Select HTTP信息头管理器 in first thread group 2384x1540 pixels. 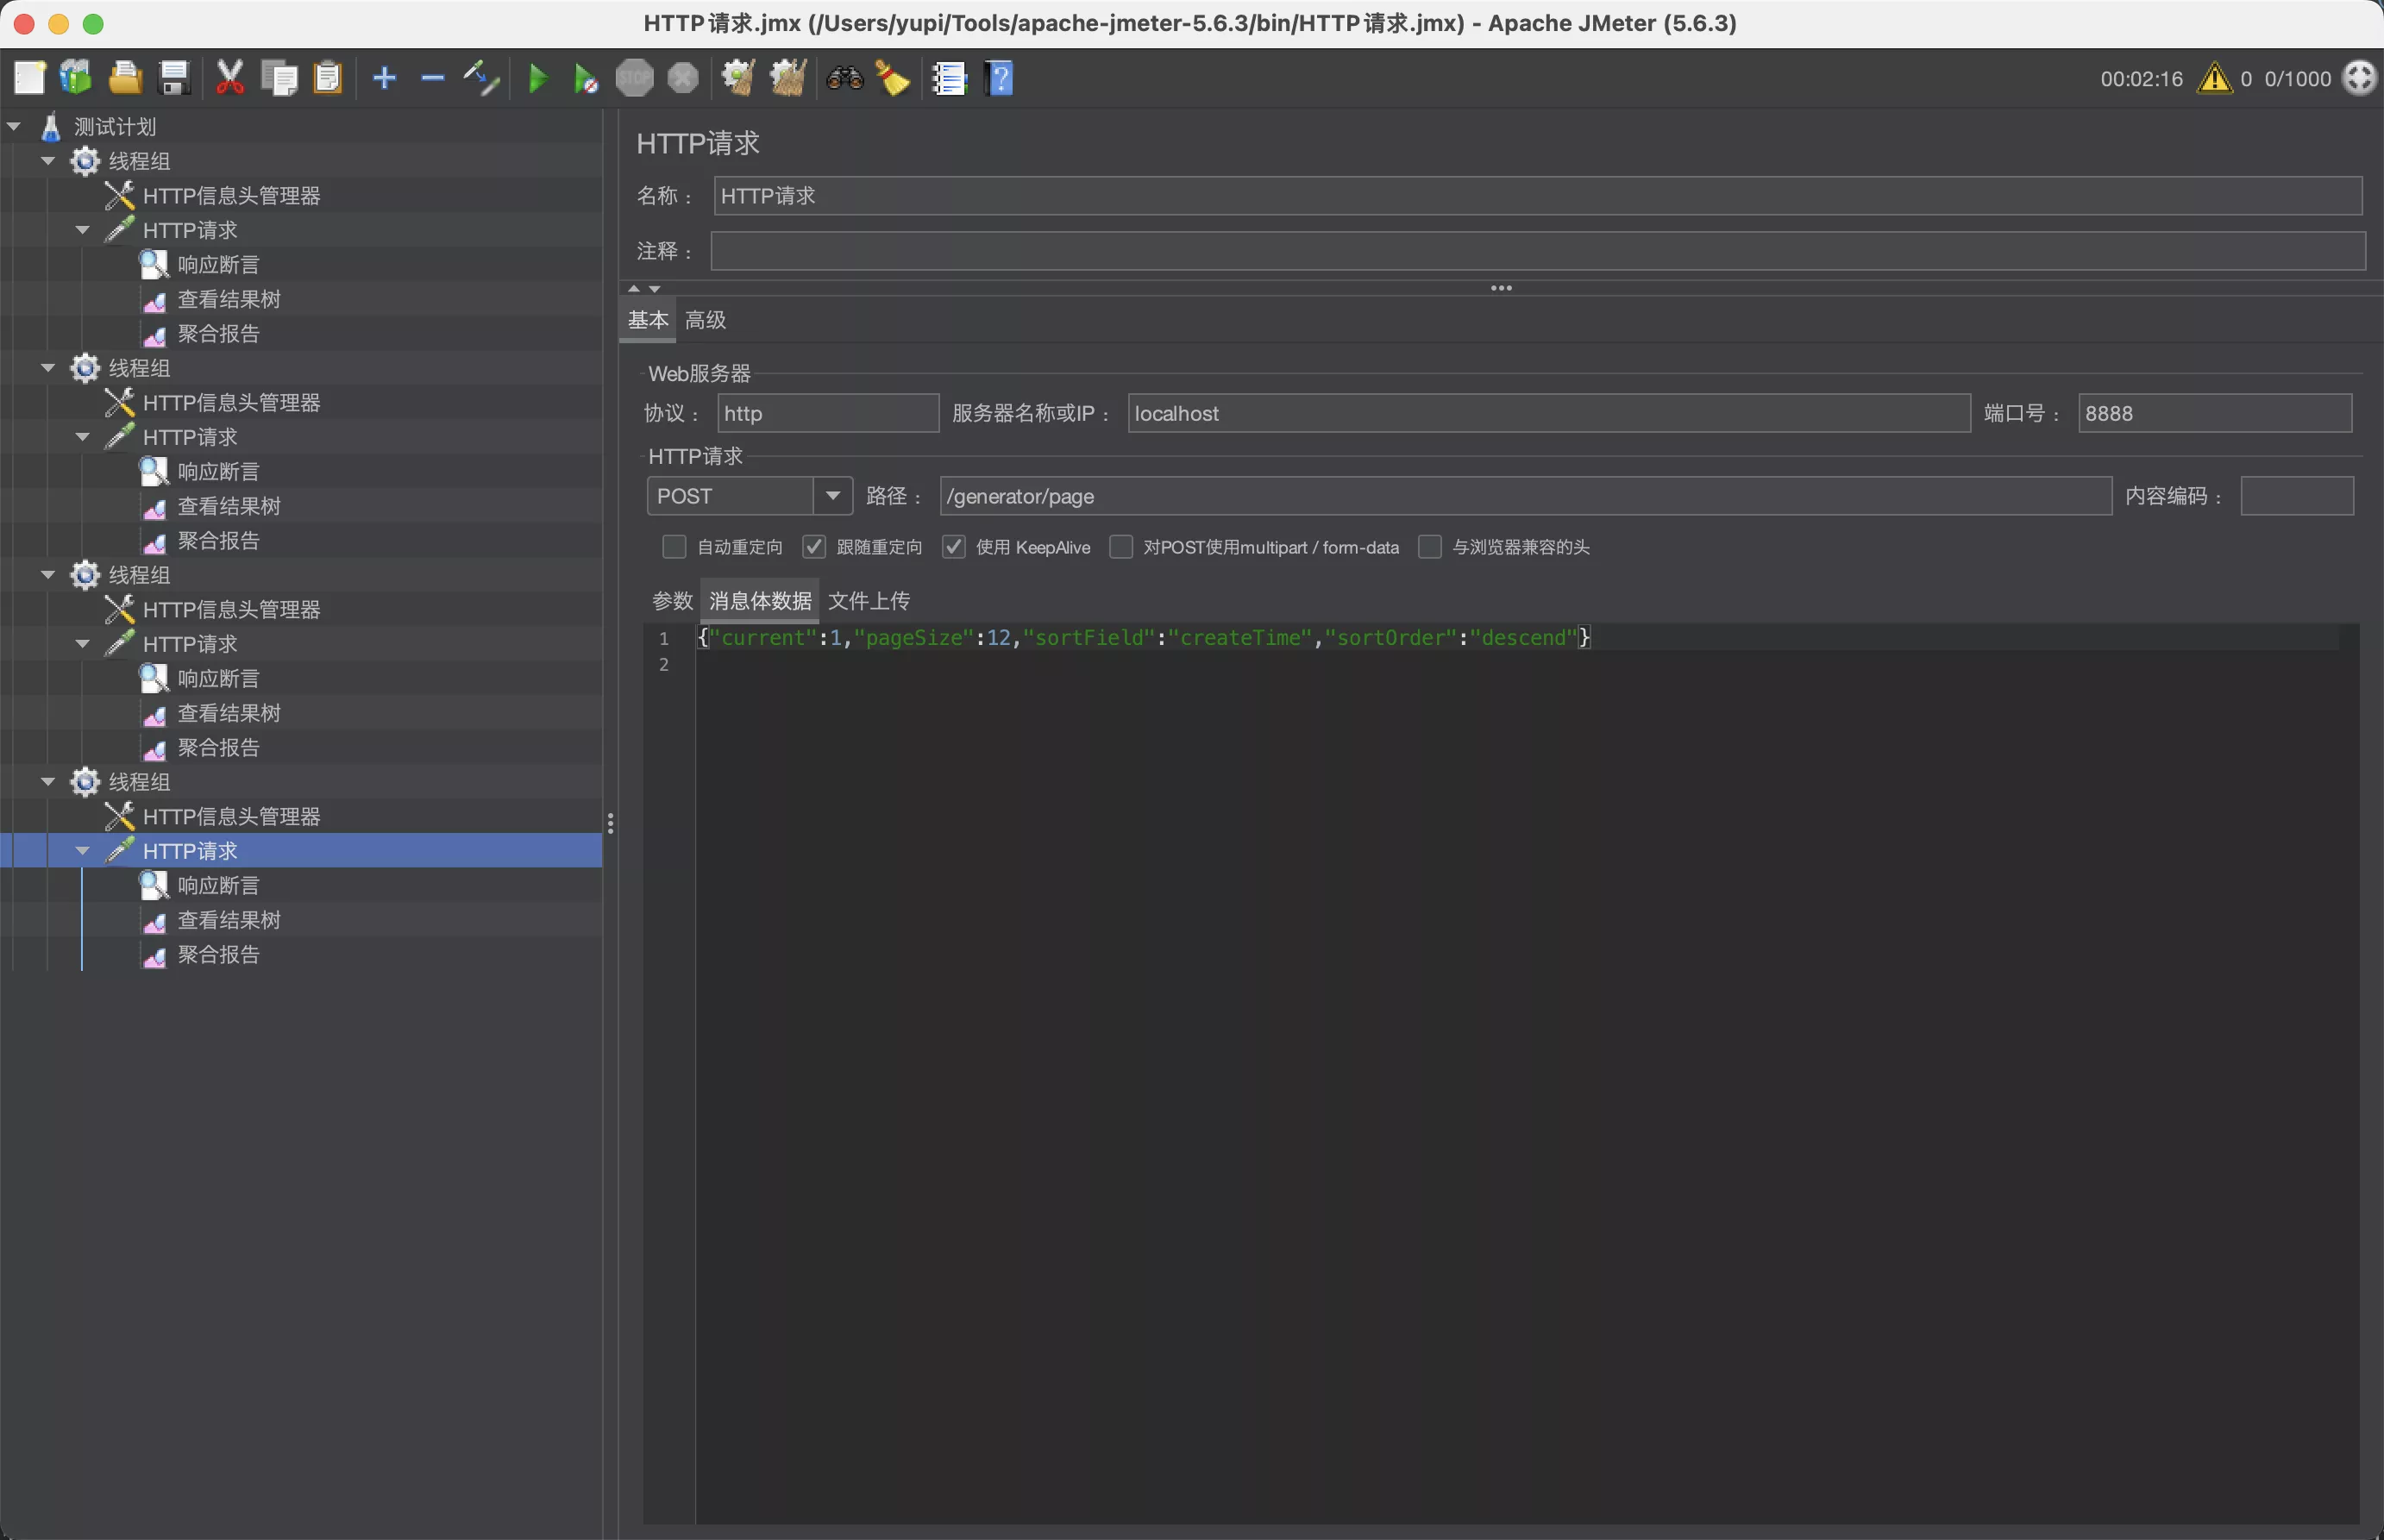231,196
